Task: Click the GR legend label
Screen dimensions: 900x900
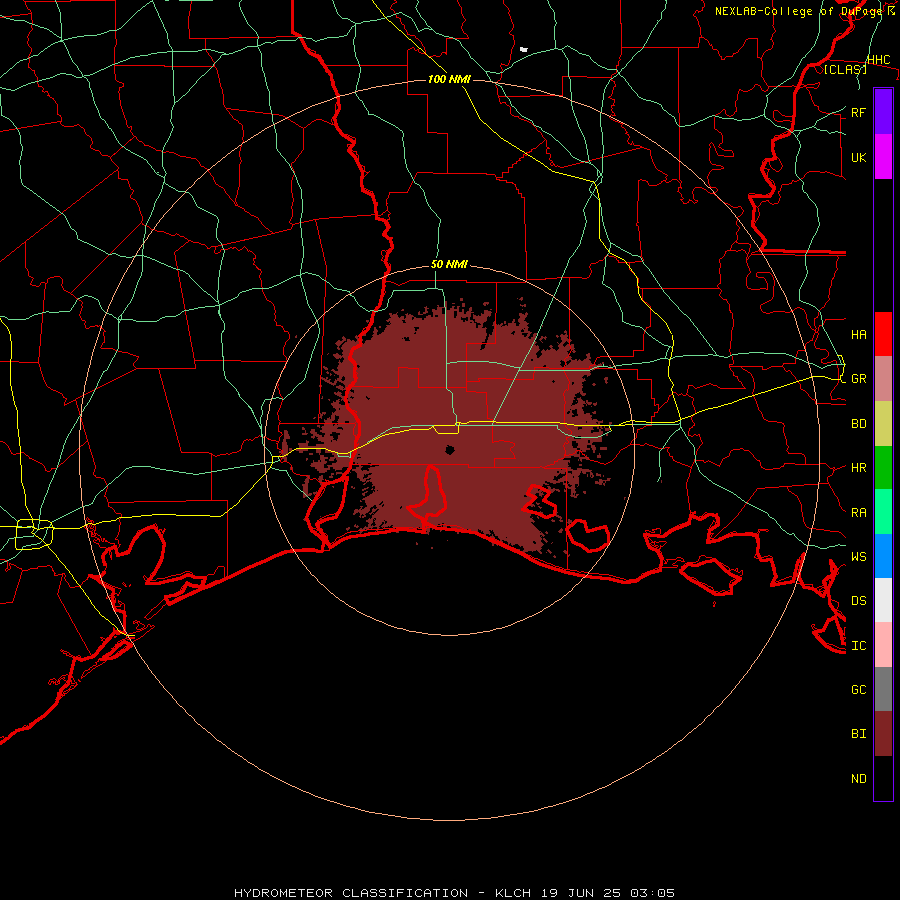Action: pos(858,379)
